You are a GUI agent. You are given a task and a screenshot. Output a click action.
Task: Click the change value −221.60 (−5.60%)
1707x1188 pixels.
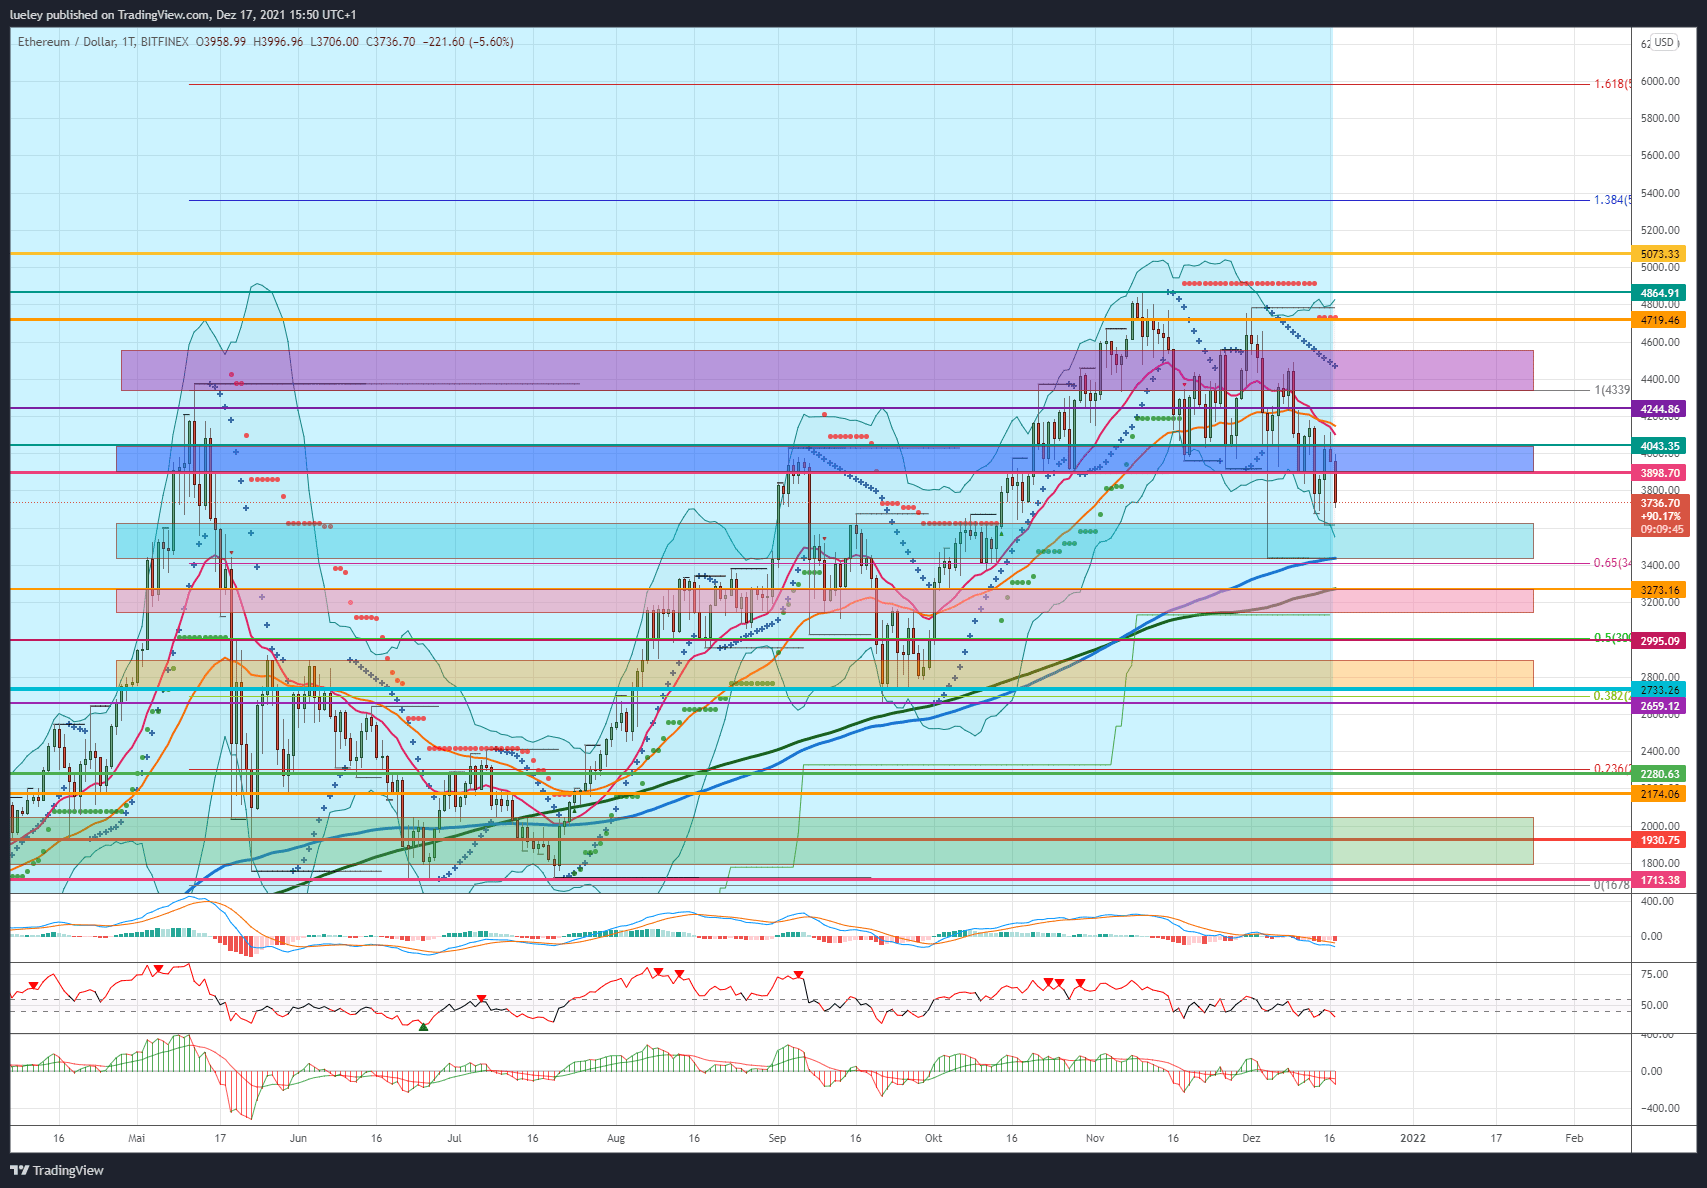(x=468, y=42)
